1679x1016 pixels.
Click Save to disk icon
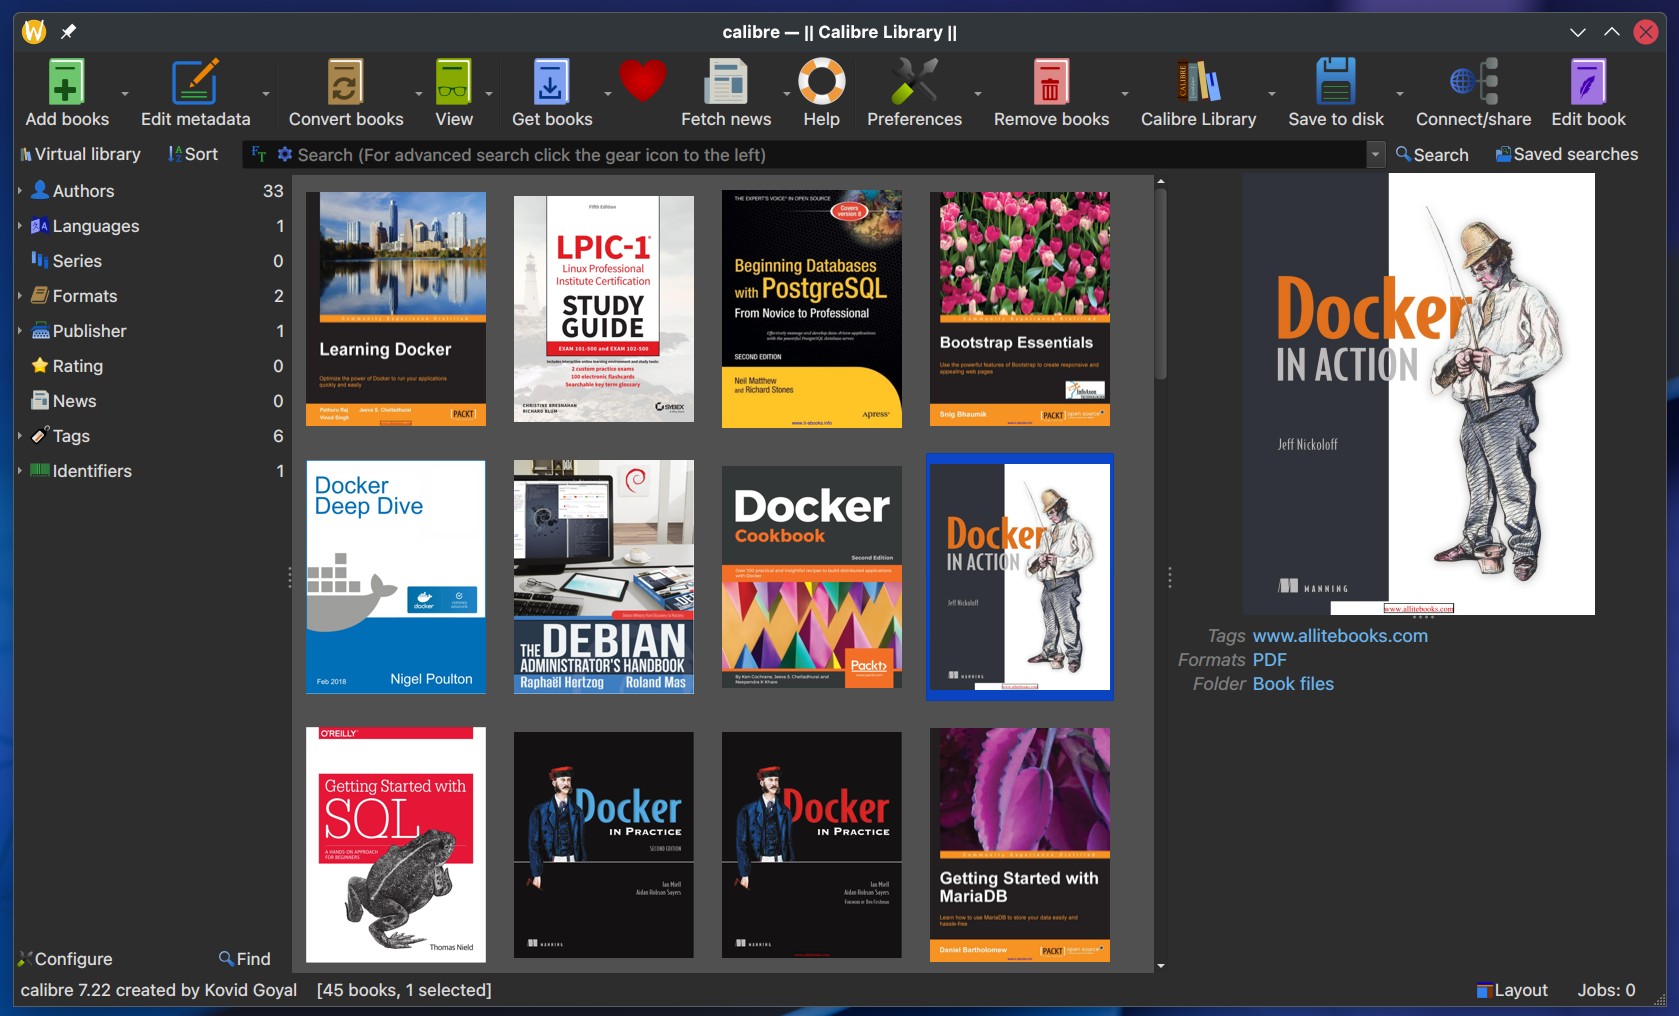[x=1335, y=82]
